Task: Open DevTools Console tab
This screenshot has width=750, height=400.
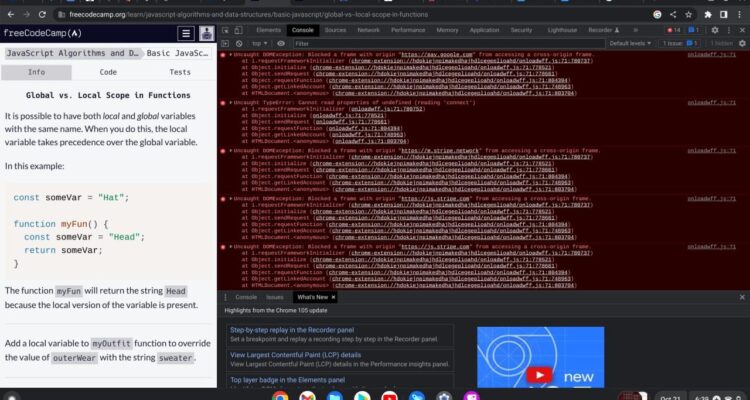Action: pos(302,30)
